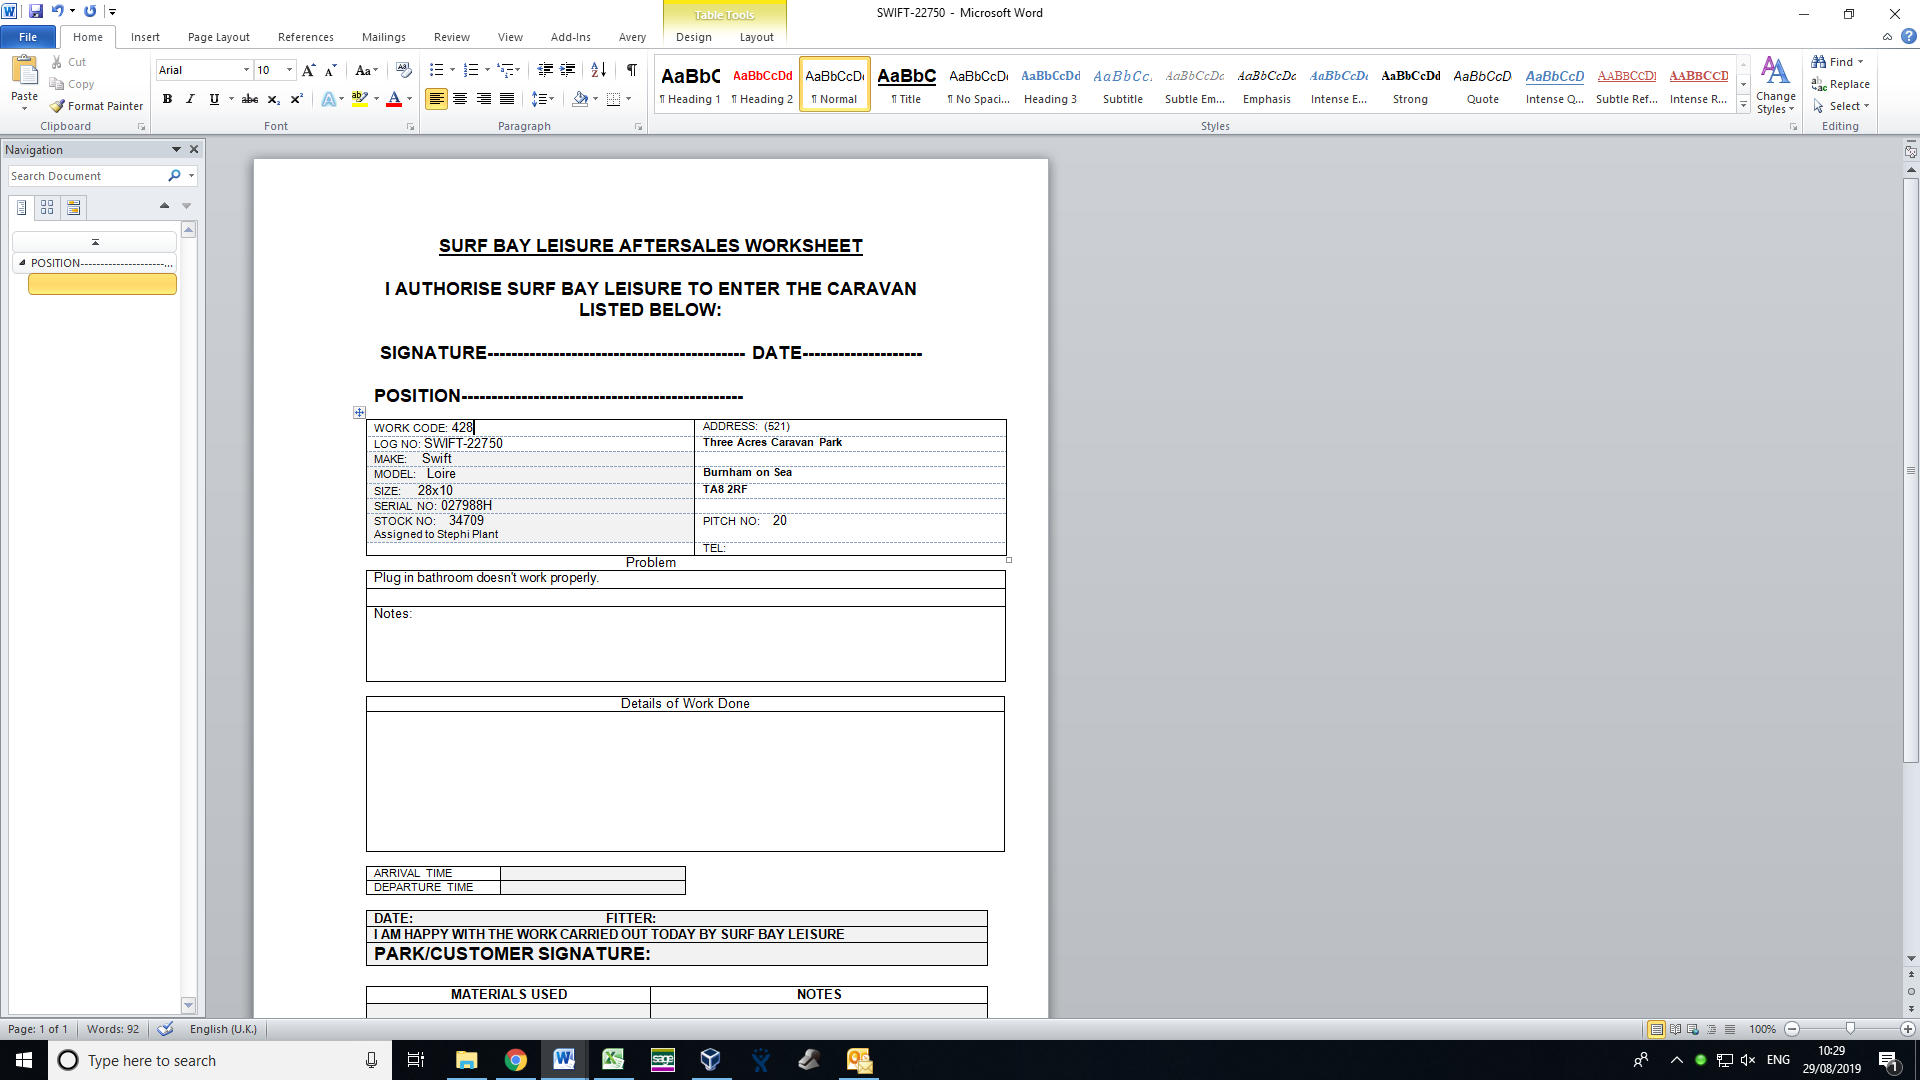Screen dimensions: 1920x1080
Task: Click the Format Painter icon
Action: [x=58, y=106]
